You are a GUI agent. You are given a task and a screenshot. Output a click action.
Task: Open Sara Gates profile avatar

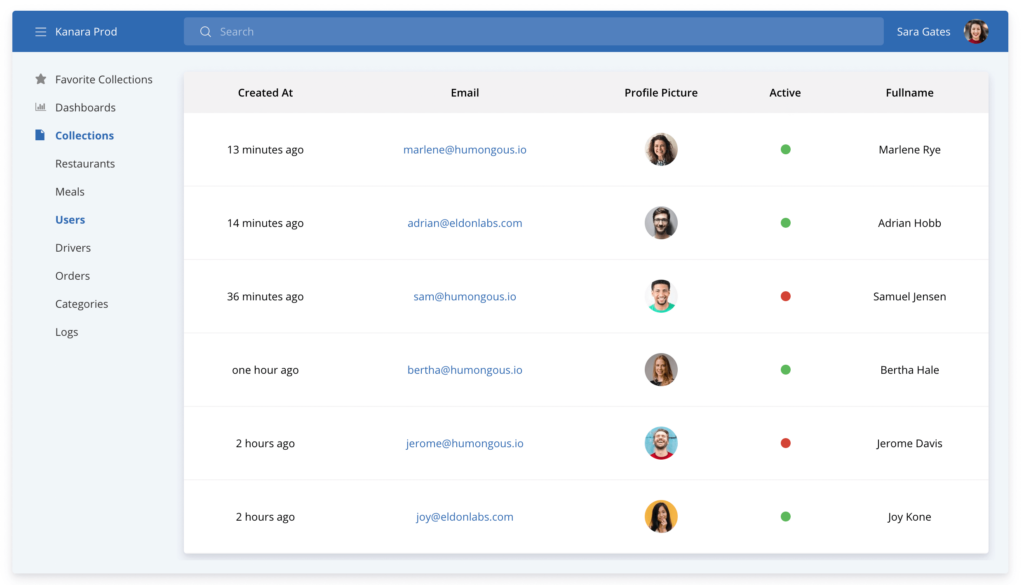(974, 31)
